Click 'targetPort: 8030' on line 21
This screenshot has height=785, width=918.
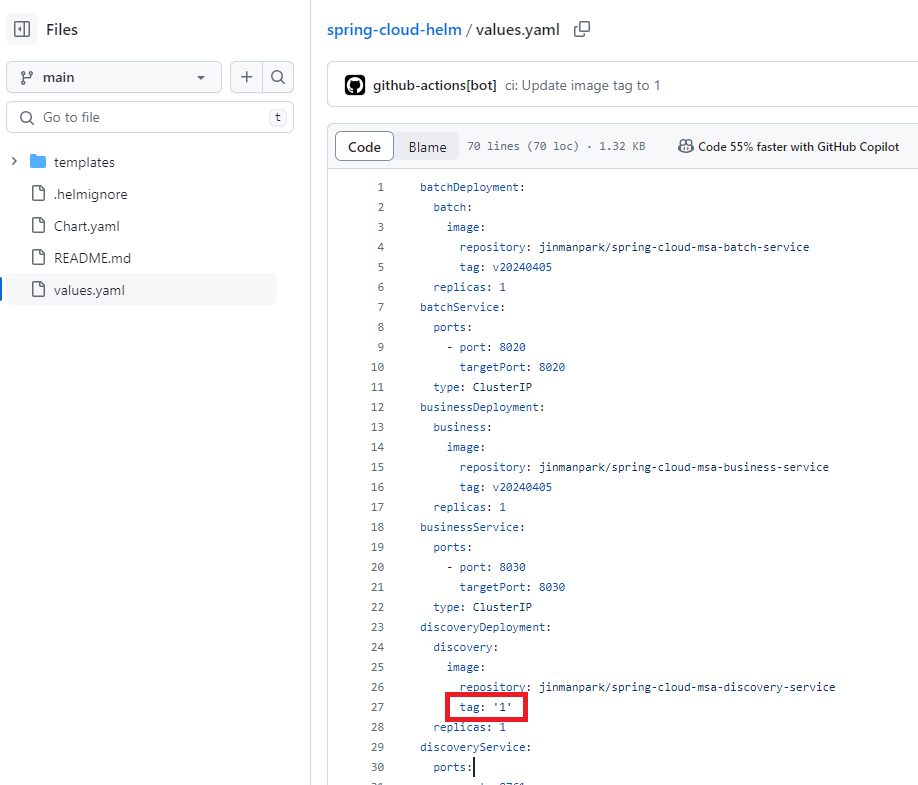pos(512,587)
